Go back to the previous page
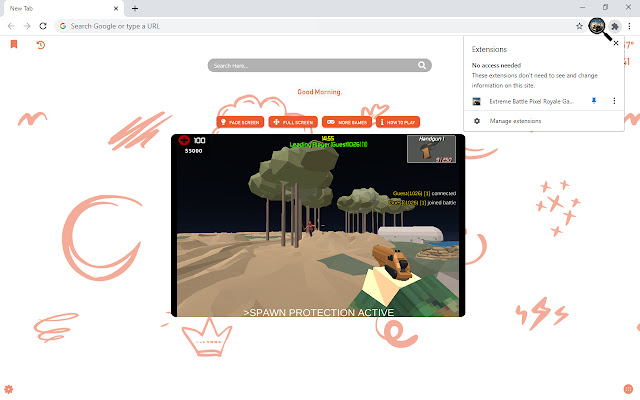The image size is (640, 400). (x=11, y=26)
